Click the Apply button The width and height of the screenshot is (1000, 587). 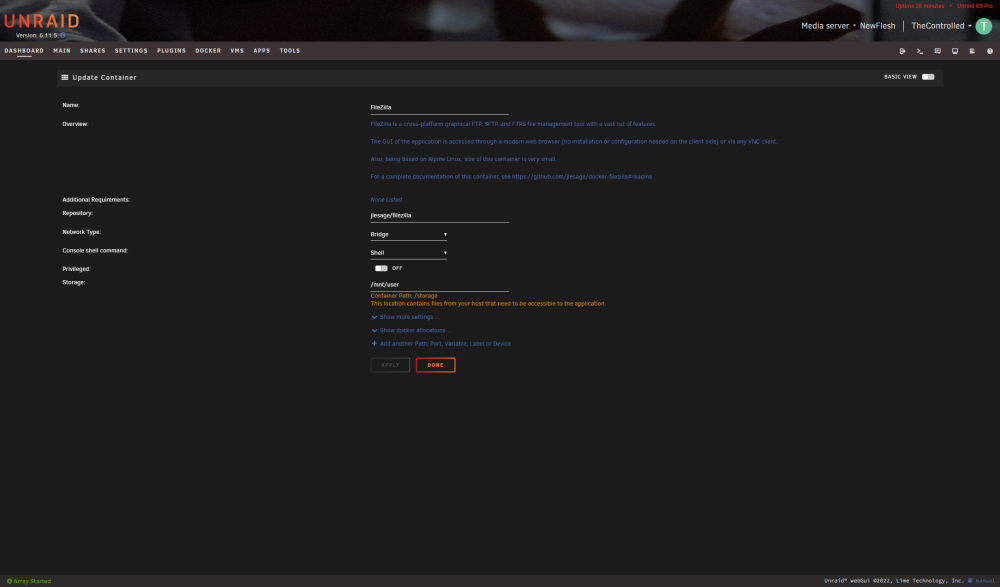click(390, 365)
